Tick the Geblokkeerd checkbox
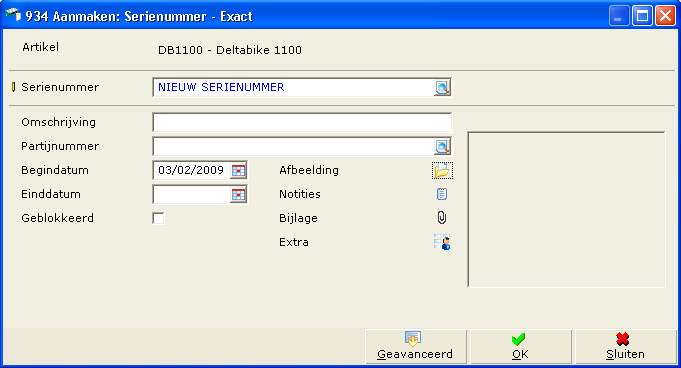 [159, 218]
